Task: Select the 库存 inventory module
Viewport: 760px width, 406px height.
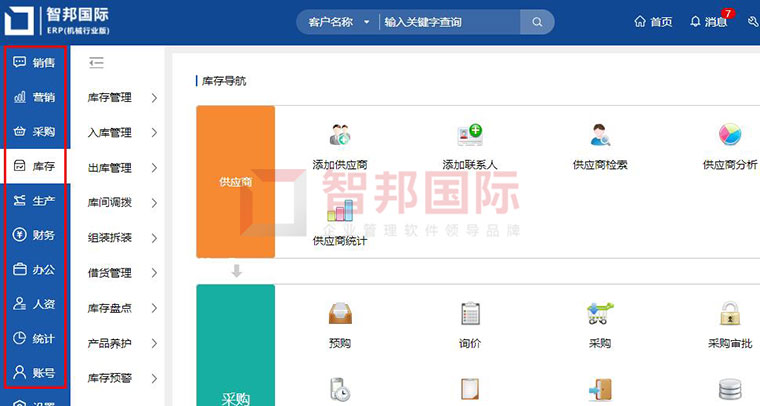Action: tap(34, 166)
